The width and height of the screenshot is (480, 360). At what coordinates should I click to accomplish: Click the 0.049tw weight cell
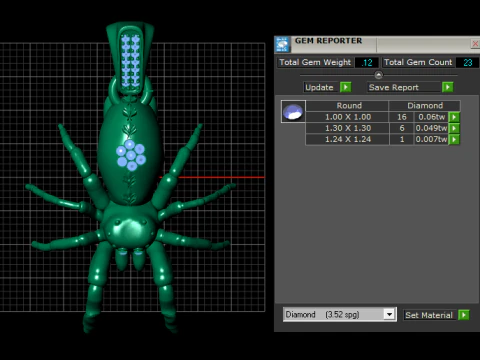pos(431,128)
